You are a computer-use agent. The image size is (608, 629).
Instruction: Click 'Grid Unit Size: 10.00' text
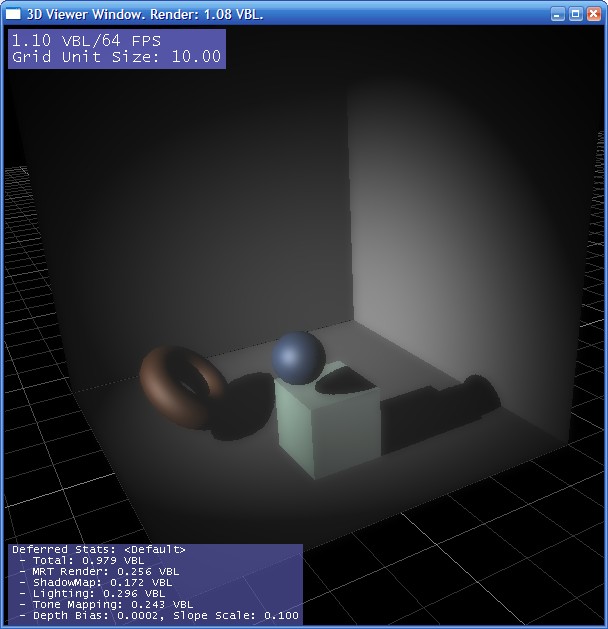tap(116, 57)
